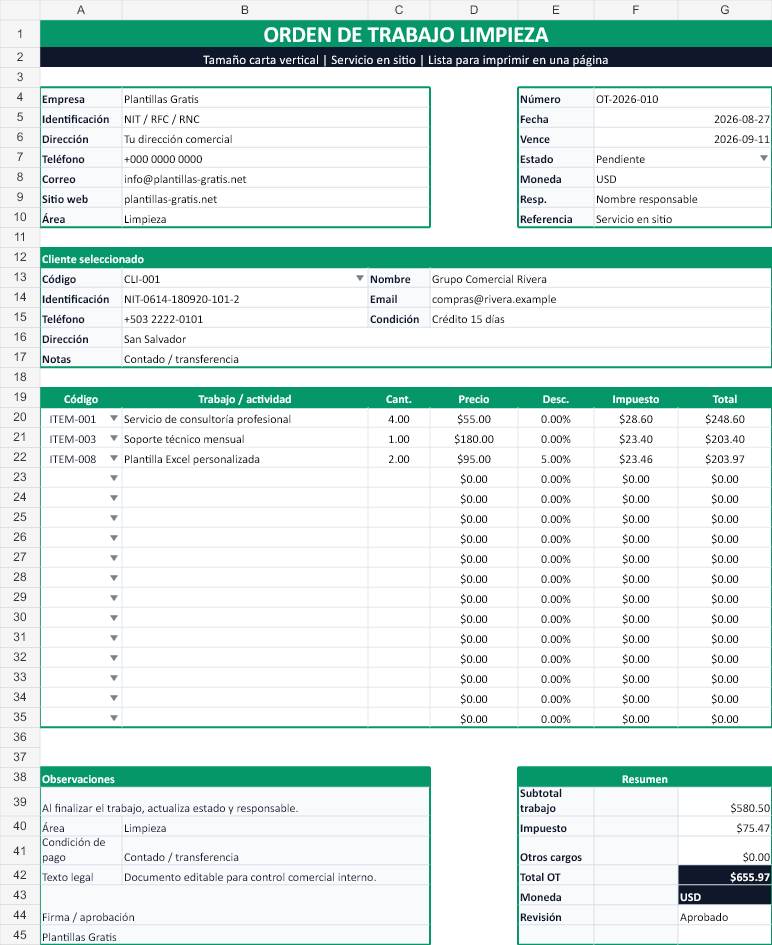The height and width of the screenshot is (945, 772).
Task: Click the plantillas-gratis.net website cell
Action: coord(276,199)
